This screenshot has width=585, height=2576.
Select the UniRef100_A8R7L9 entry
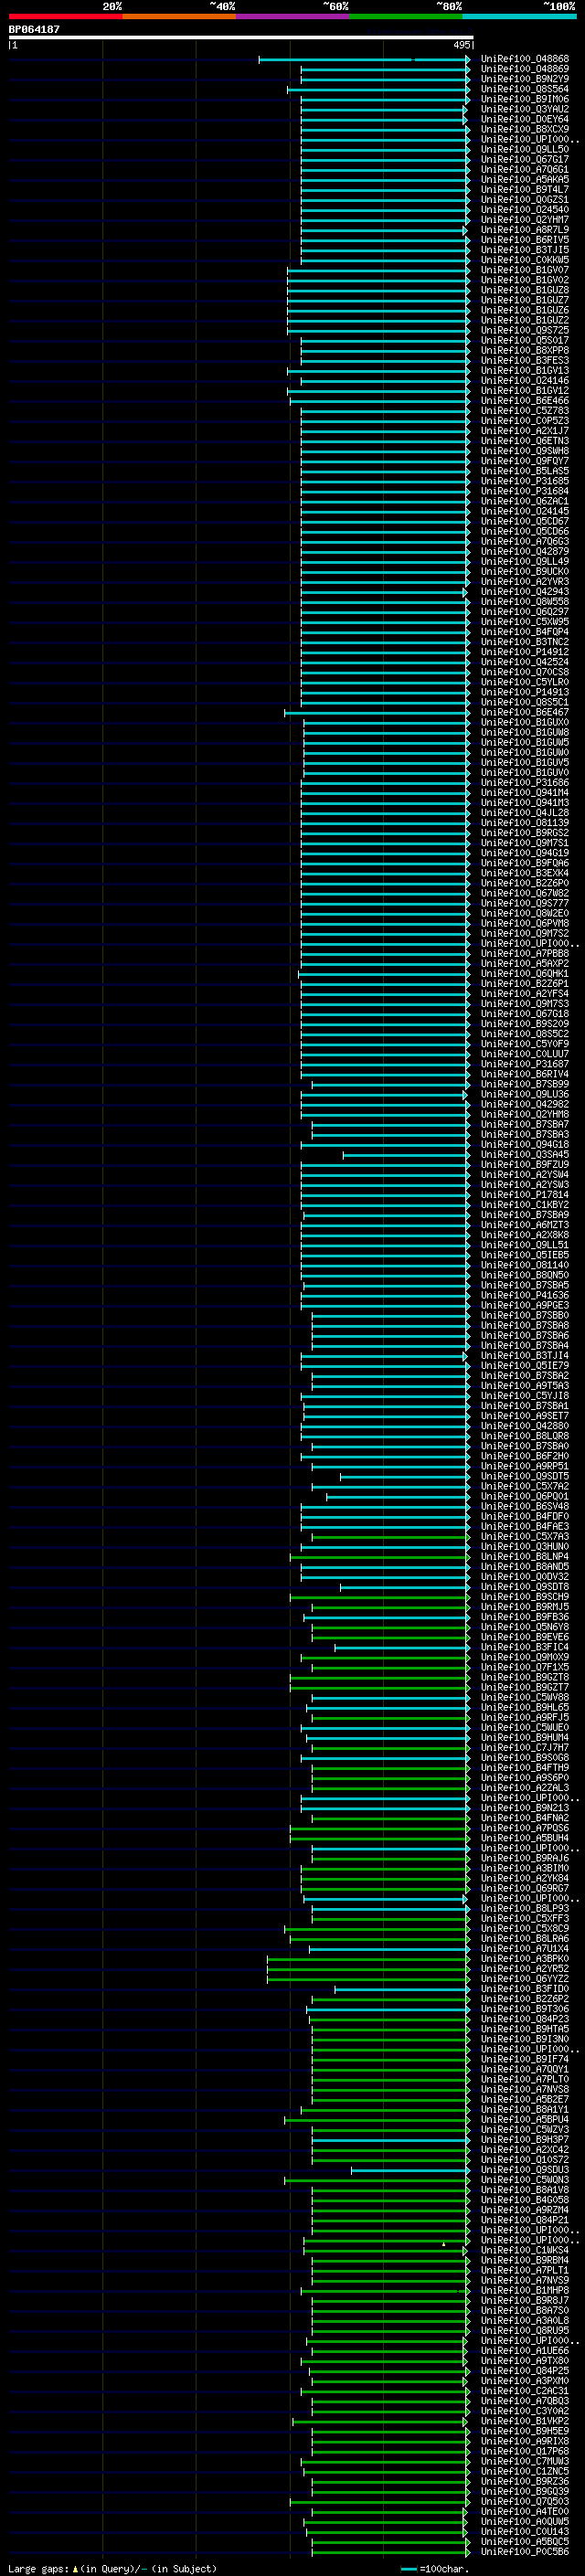[525, 230]
